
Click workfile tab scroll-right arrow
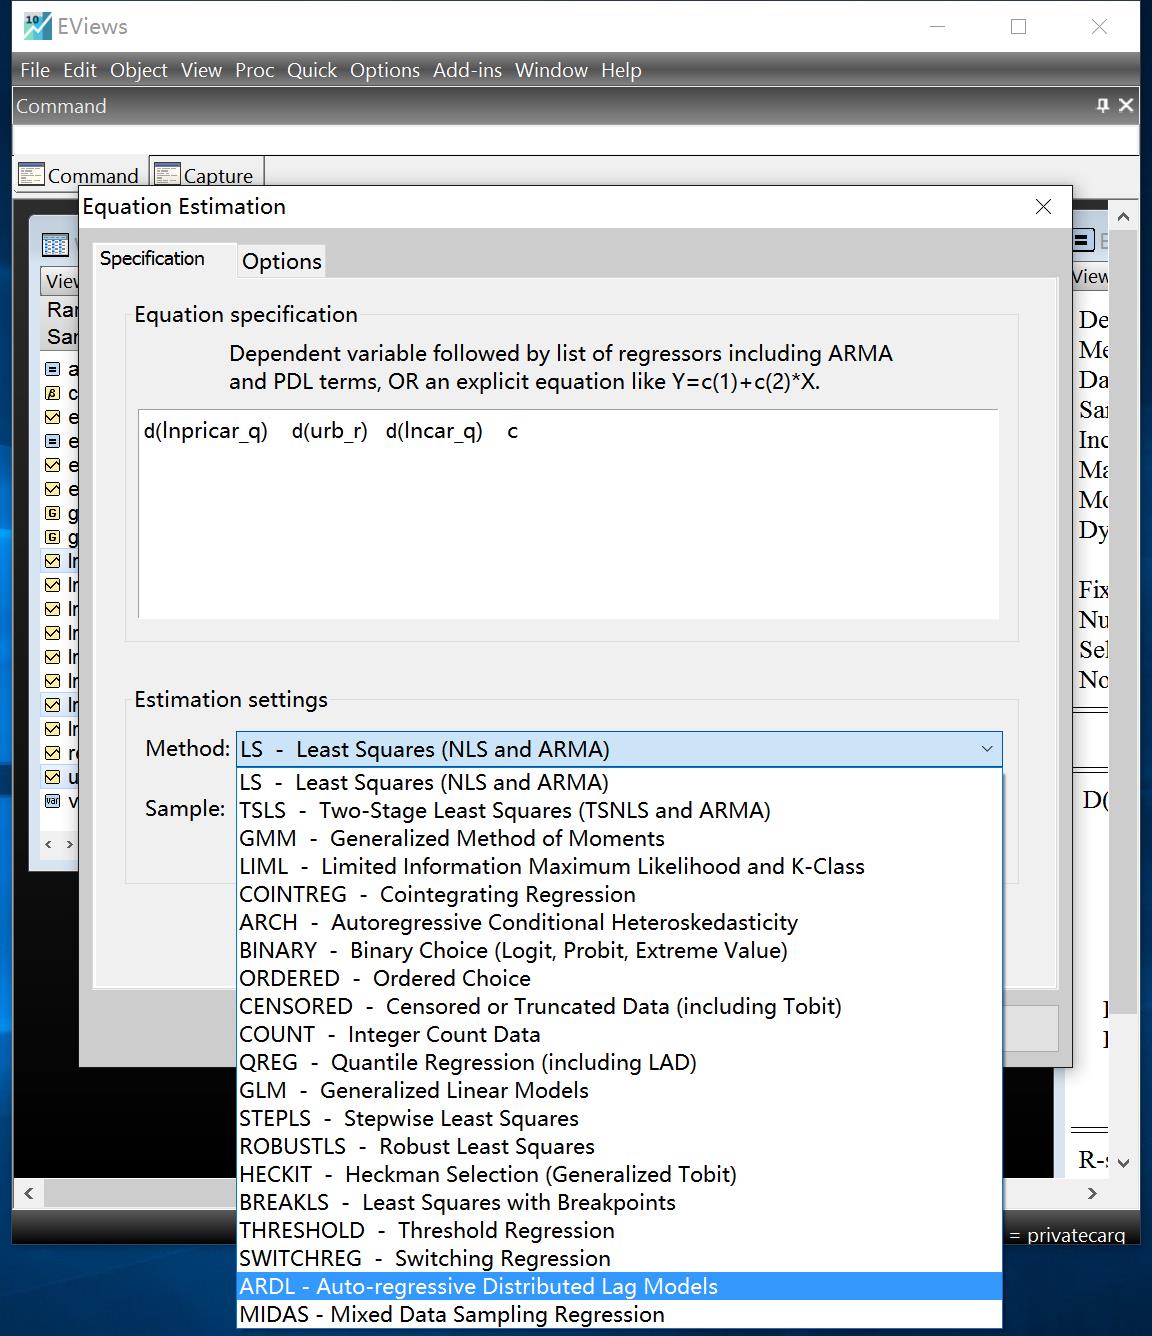click(69, 845)
